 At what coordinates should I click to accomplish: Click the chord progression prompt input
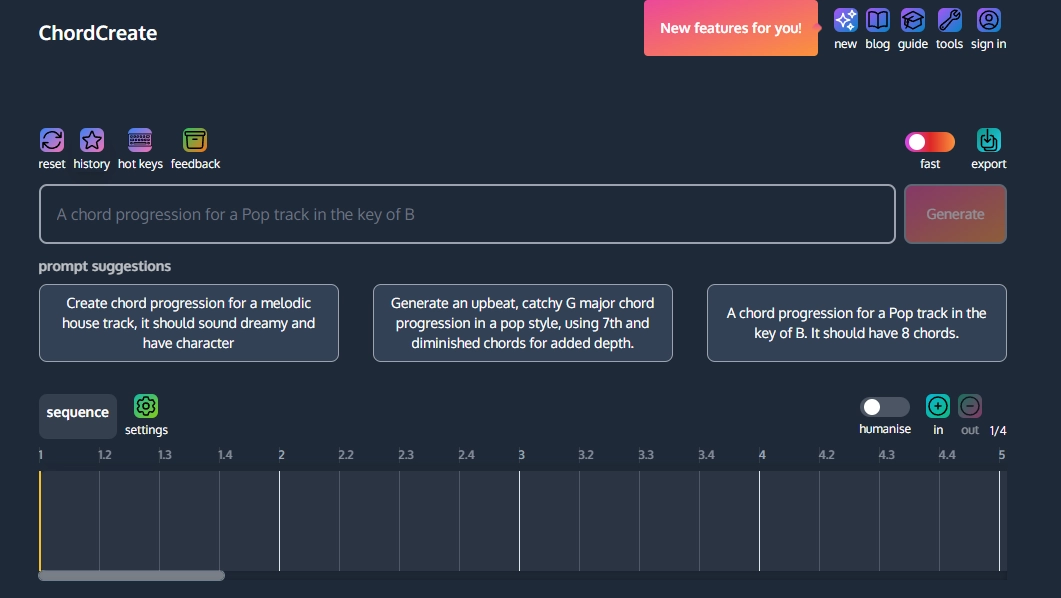pyautogui.click(x=466, y=213)
